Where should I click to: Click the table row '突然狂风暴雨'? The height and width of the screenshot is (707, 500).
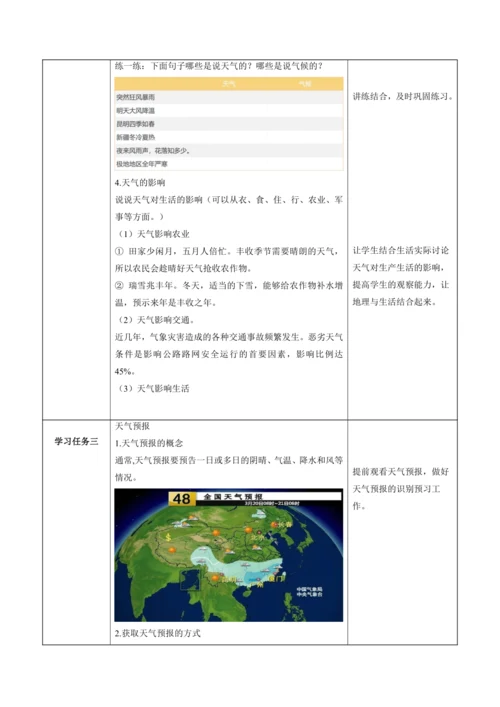[x=229, y=97]
